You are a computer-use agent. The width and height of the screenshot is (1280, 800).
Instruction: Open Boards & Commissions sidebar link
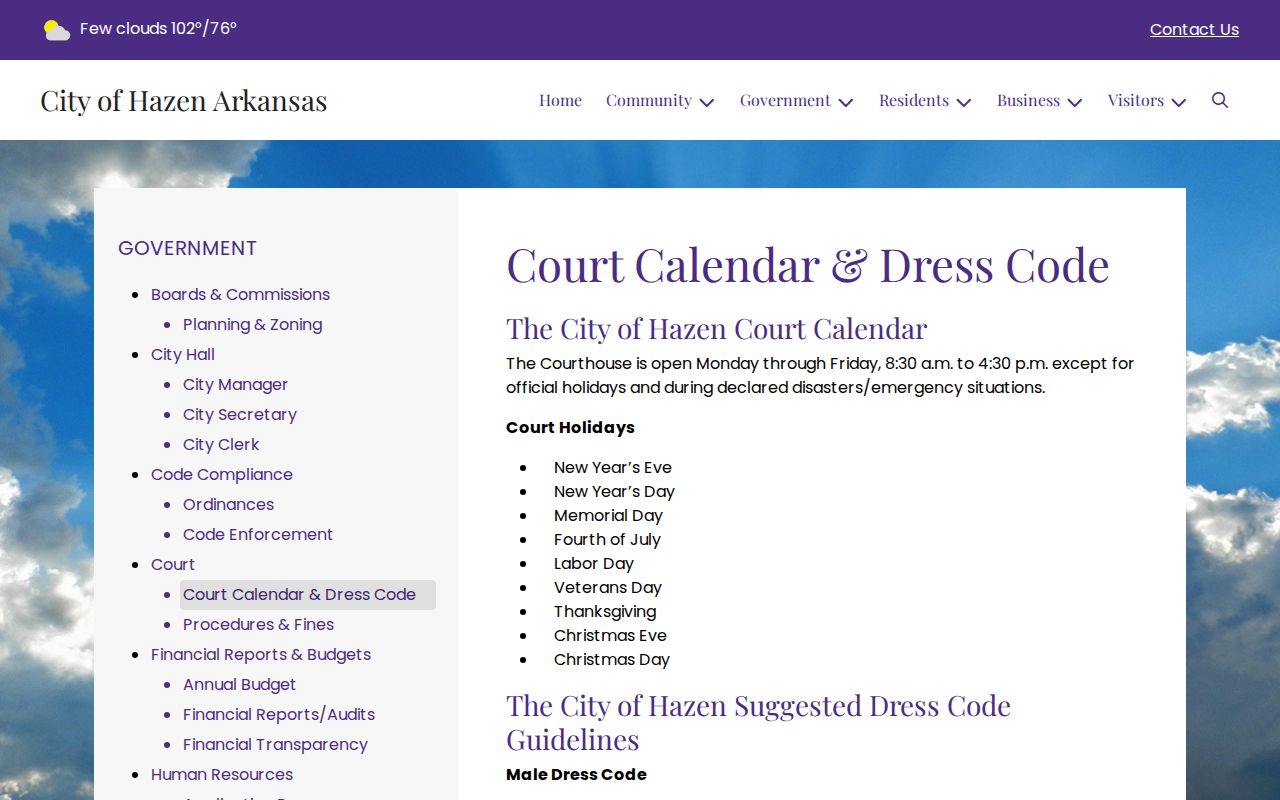(240, 294)
